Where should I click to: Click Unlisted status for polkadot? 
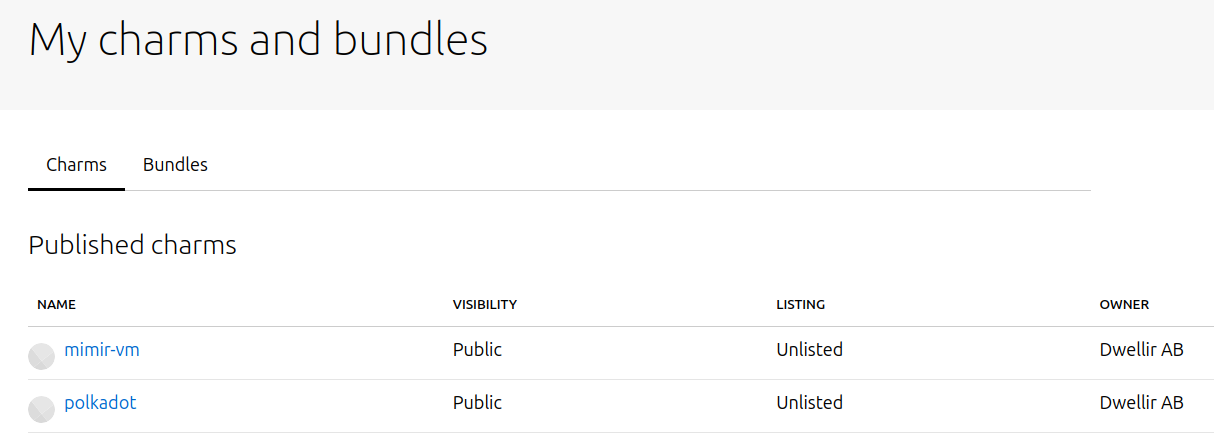pyautogui.click(x=809, y=403)
